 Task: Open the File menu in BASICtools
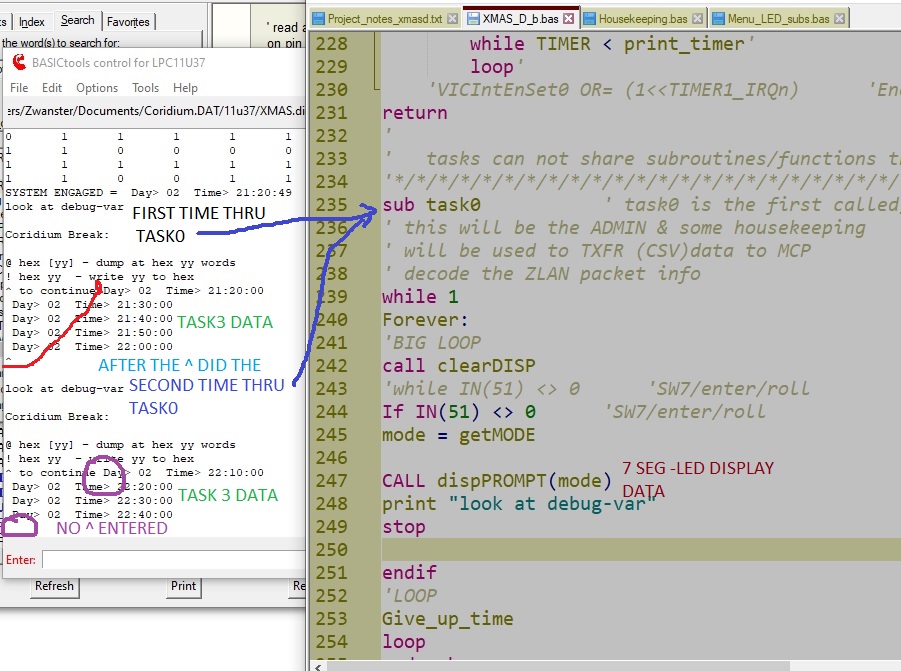pyautogui.click(x=19, y=88)
